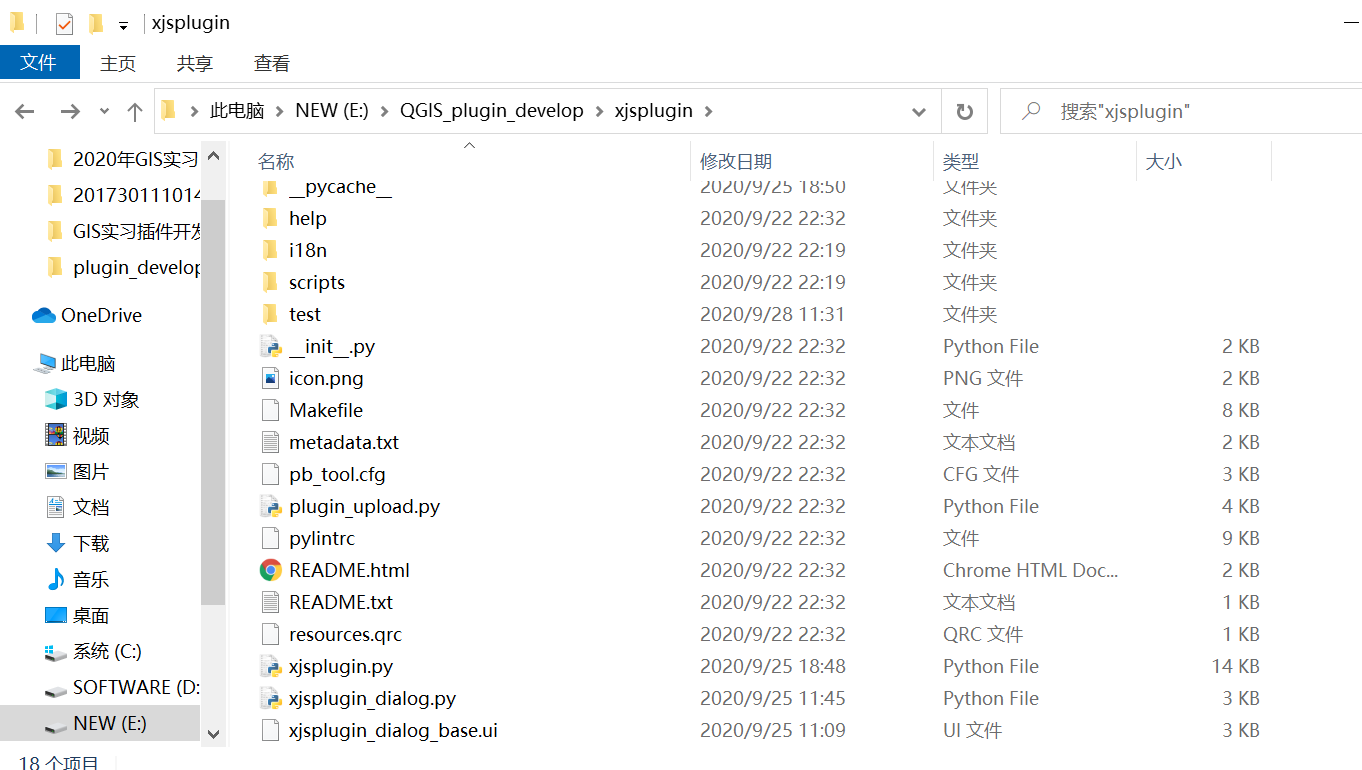Click the navigation pane scroll-up arrow
1362x770 pixels.
coord(213,157)
